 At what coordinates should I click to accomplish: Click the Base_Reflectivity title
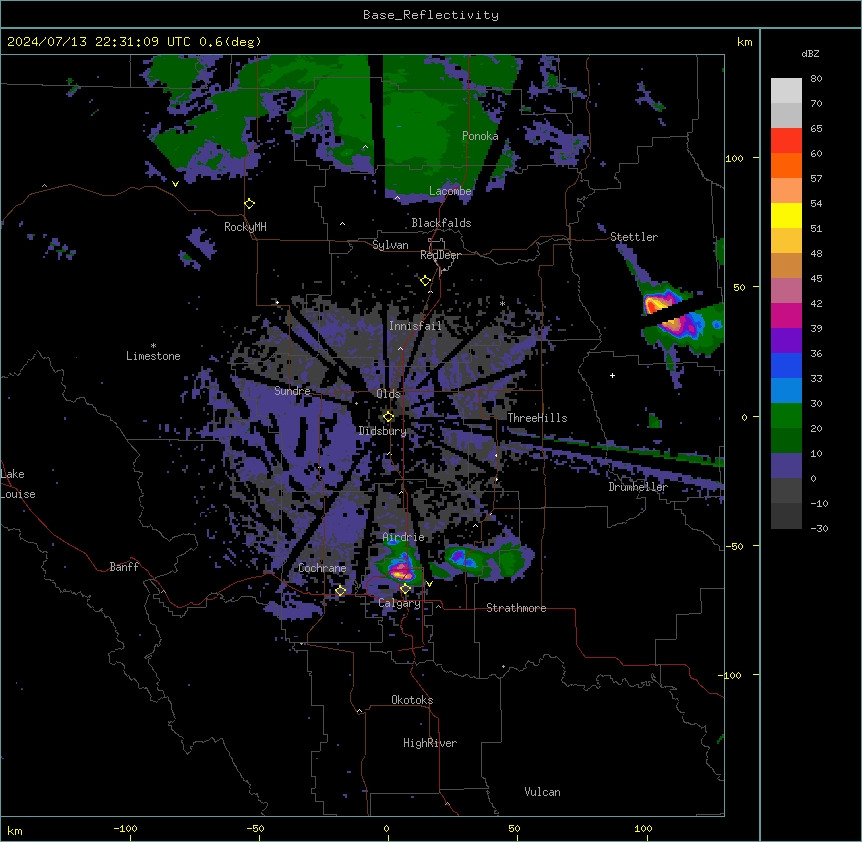431,15
